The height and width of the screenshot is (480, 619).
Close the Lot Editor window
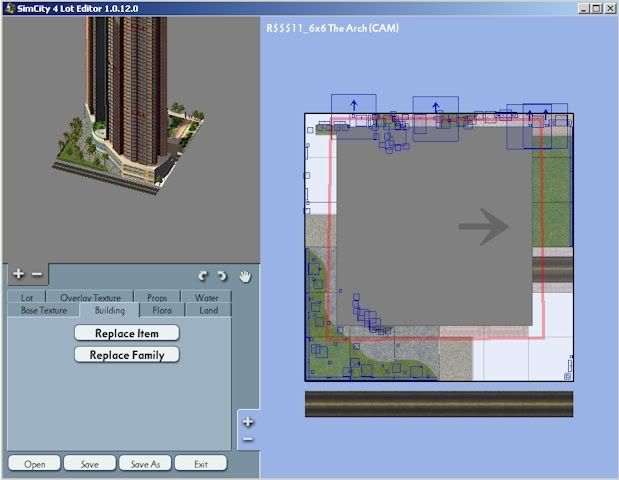(x=610, y=8)
